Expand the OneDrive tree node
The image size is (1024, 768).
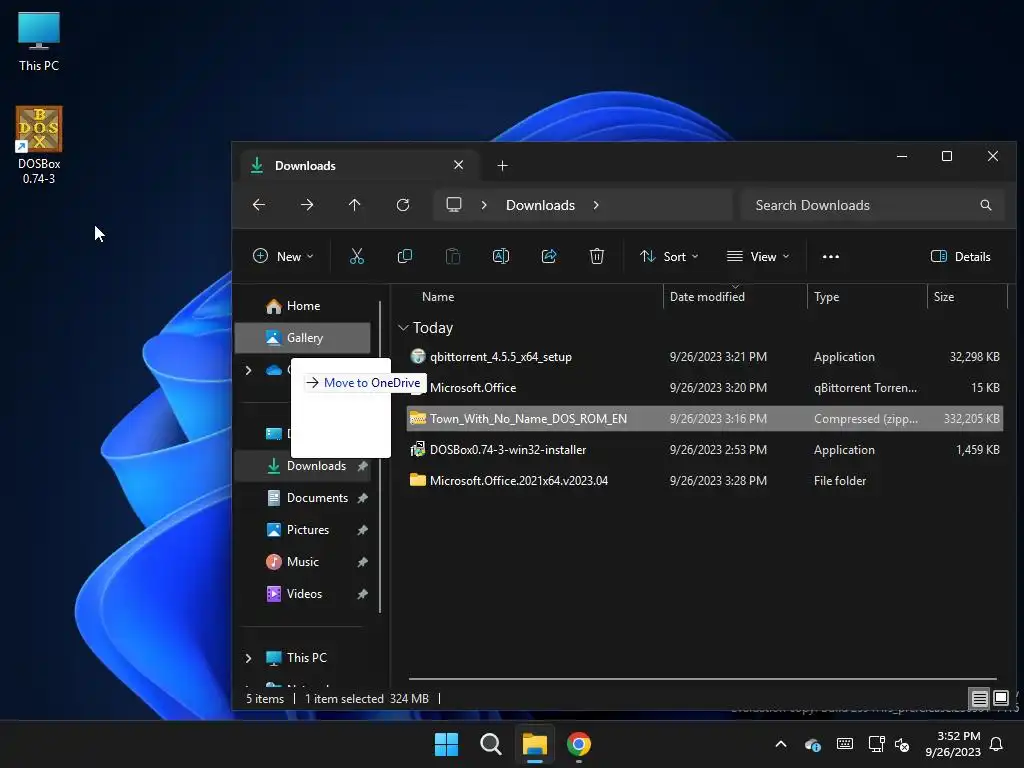[x=248, y=370]
